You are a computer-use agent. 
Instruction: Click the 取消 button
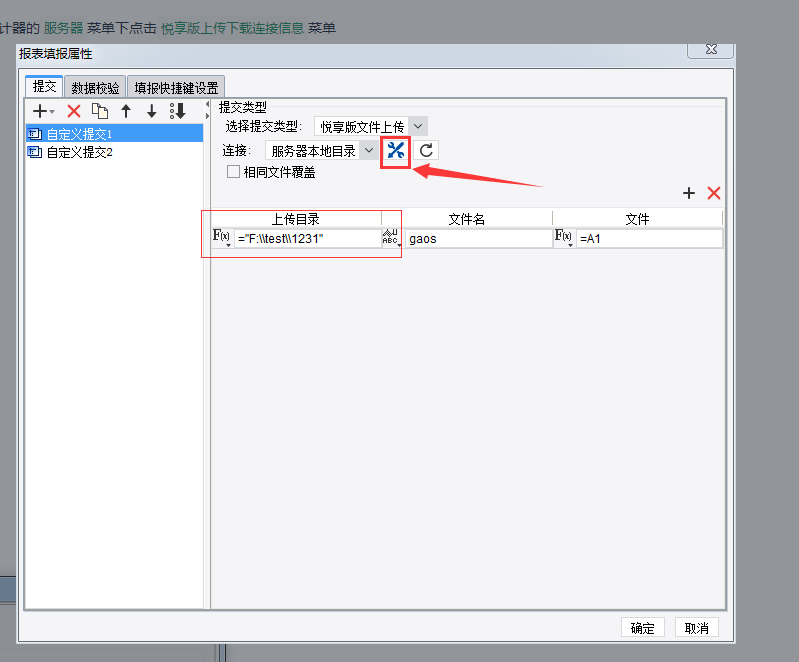697,628
